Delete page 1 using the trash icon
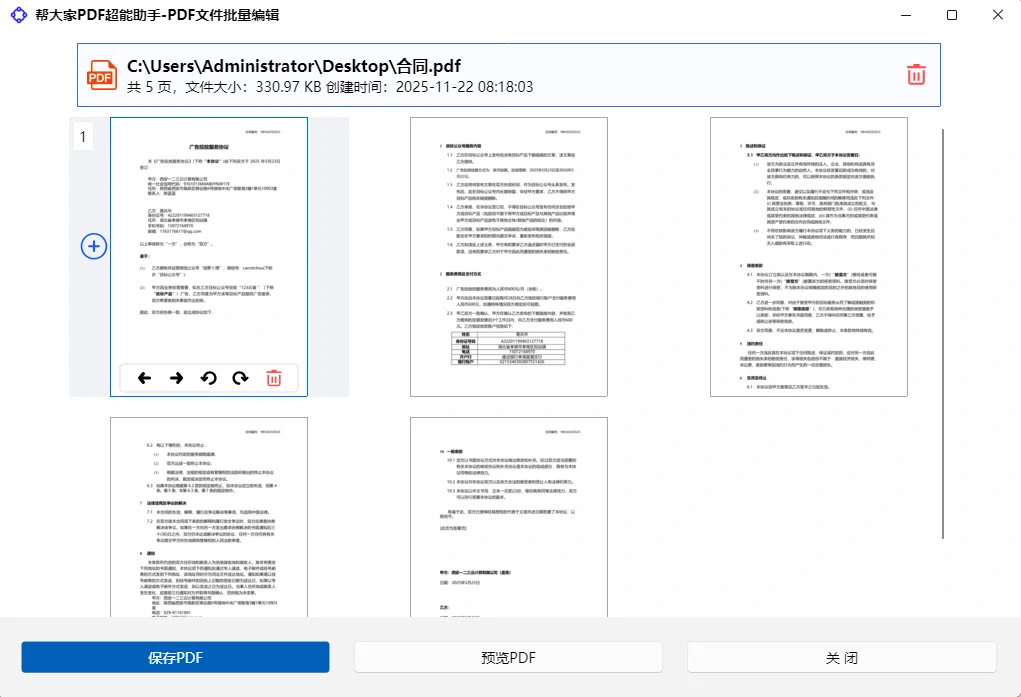Image resolution: width=1021 pixels, height=697 pixels. click(x=274, y=378)
